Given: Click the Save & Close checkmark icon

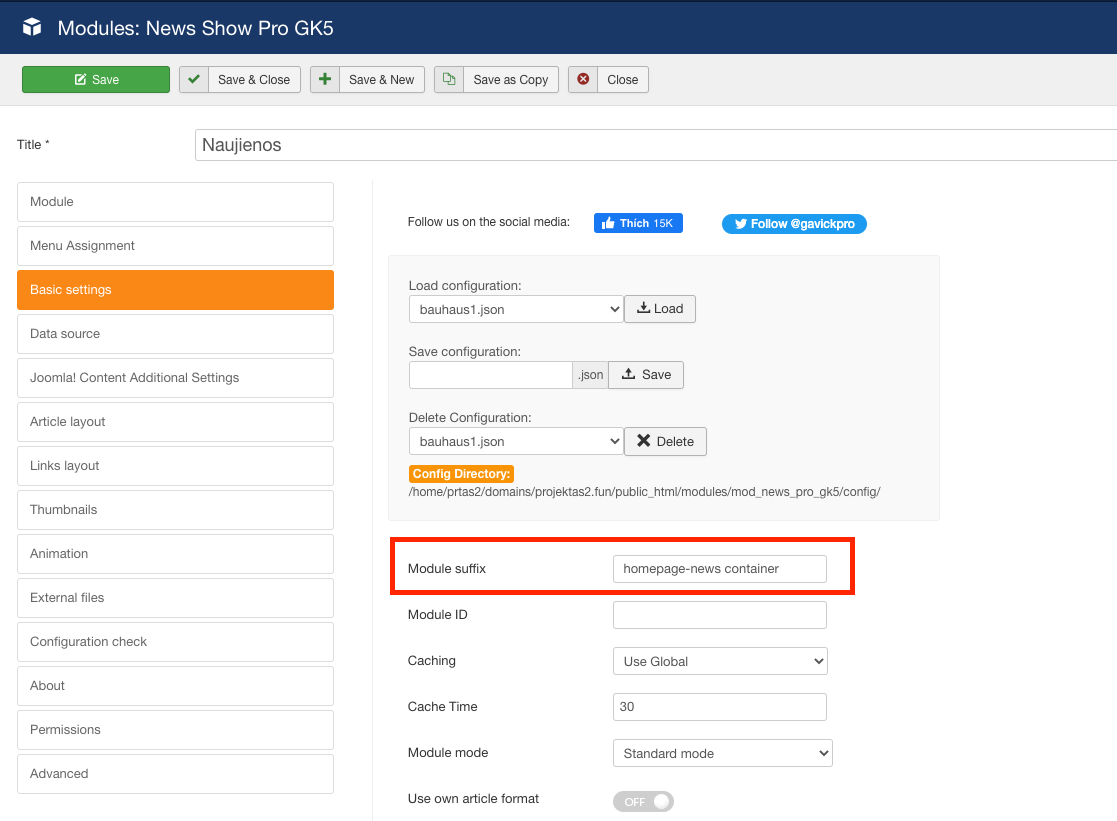Looking at the screenshot, I should point(194,80).
